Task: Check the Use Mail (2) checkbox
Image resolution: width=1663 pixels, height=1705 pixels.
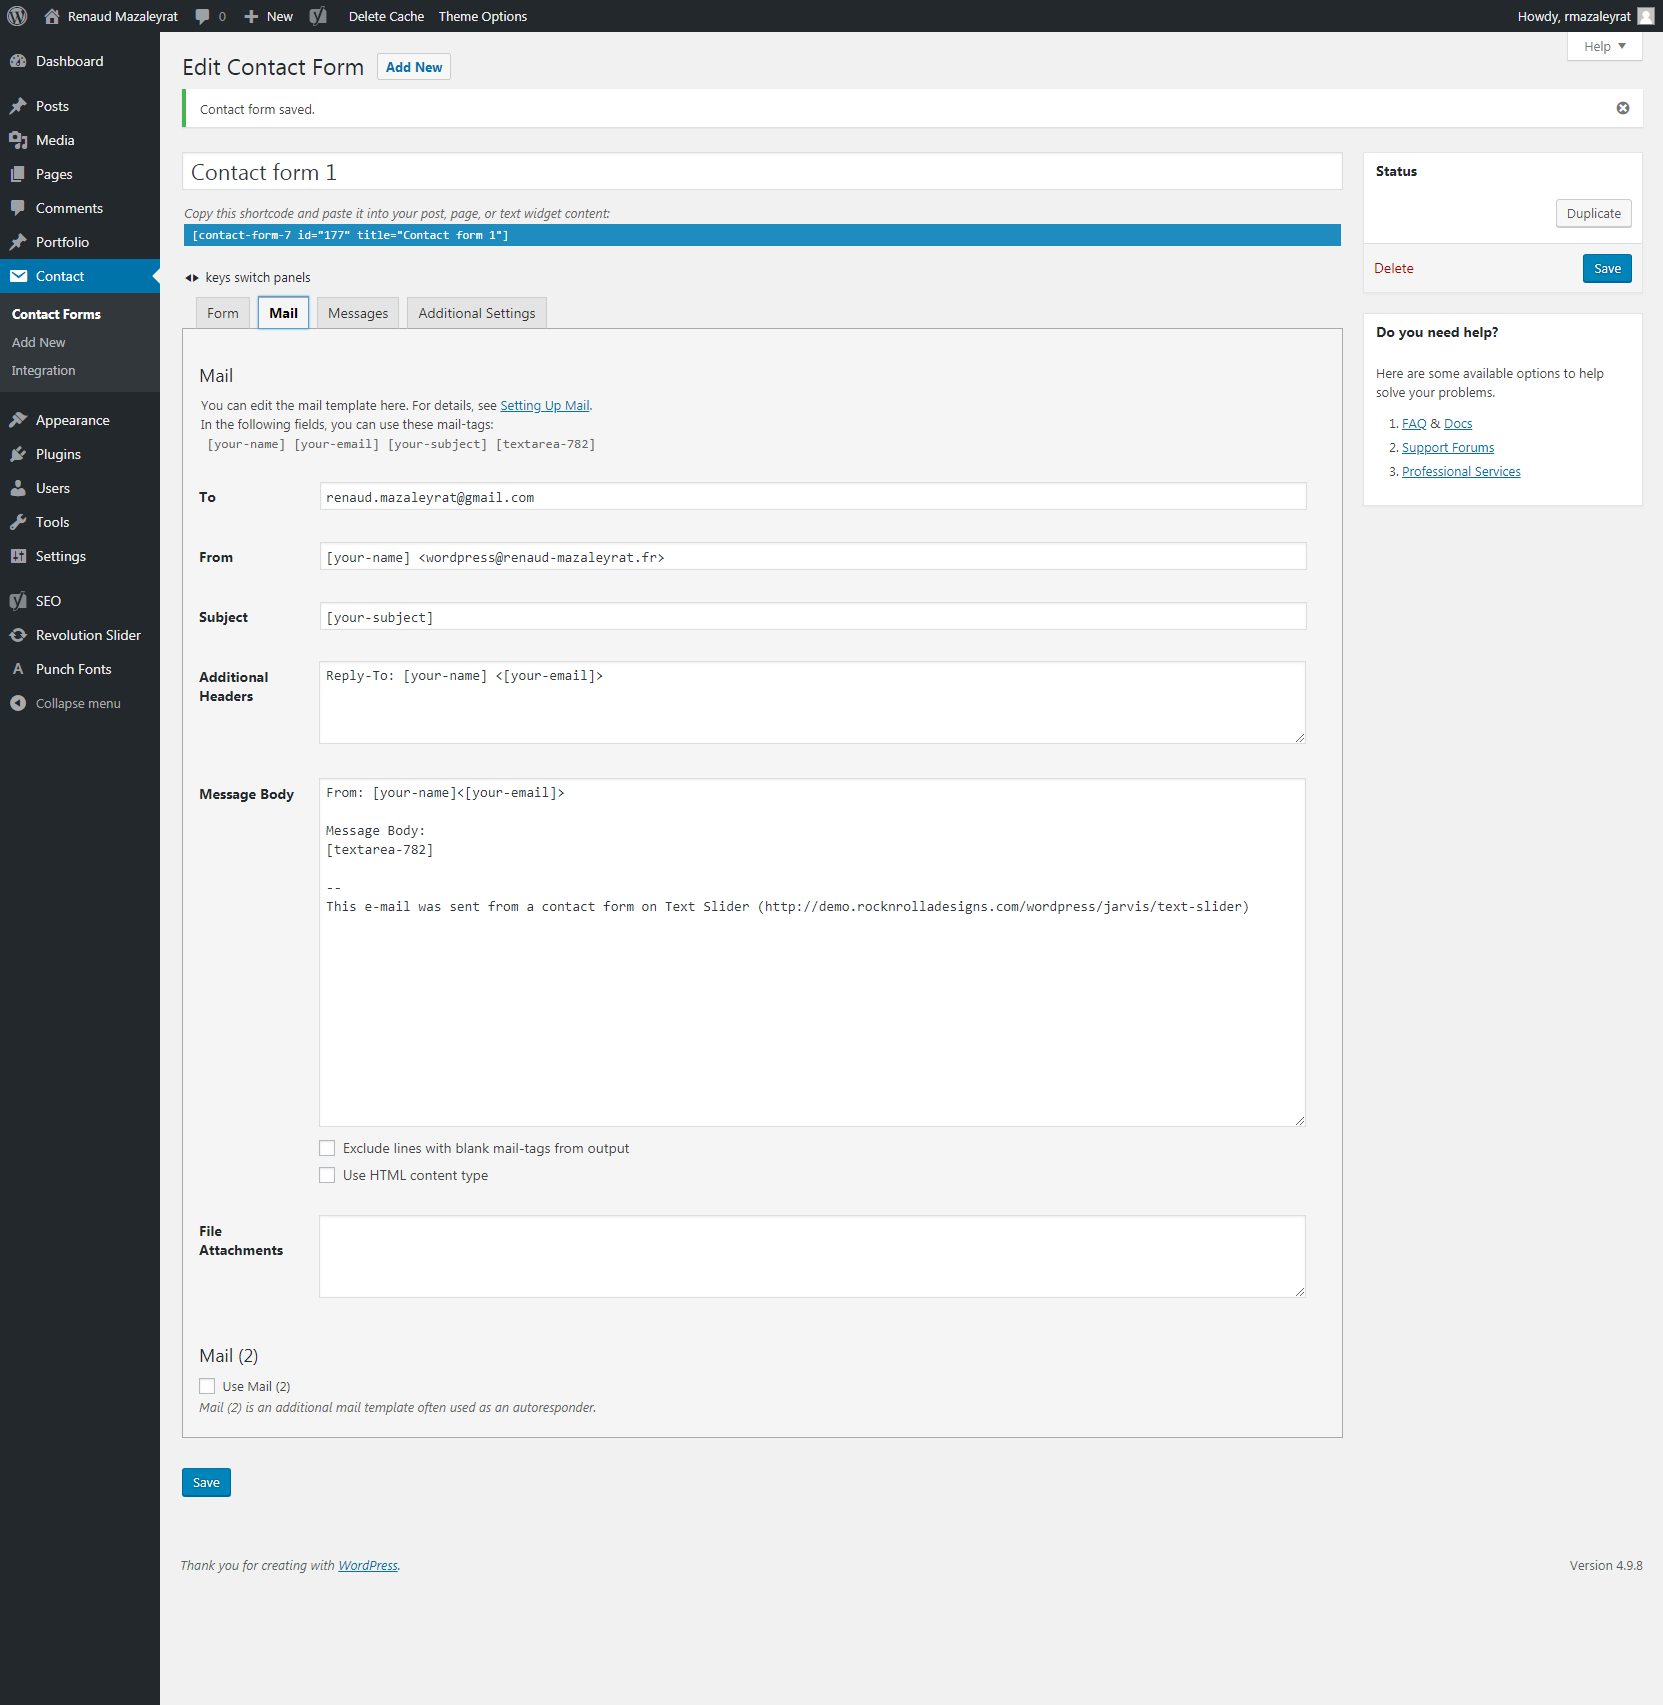Action: coord(207,1386)
